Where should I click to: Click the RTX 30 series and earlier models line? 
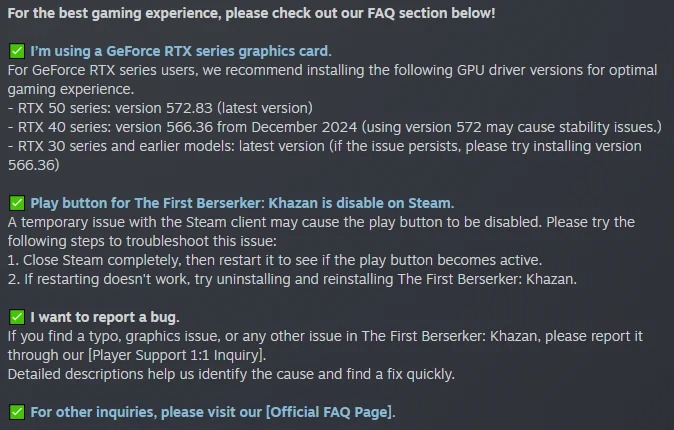pyautogui.click(x=325, y=155)
